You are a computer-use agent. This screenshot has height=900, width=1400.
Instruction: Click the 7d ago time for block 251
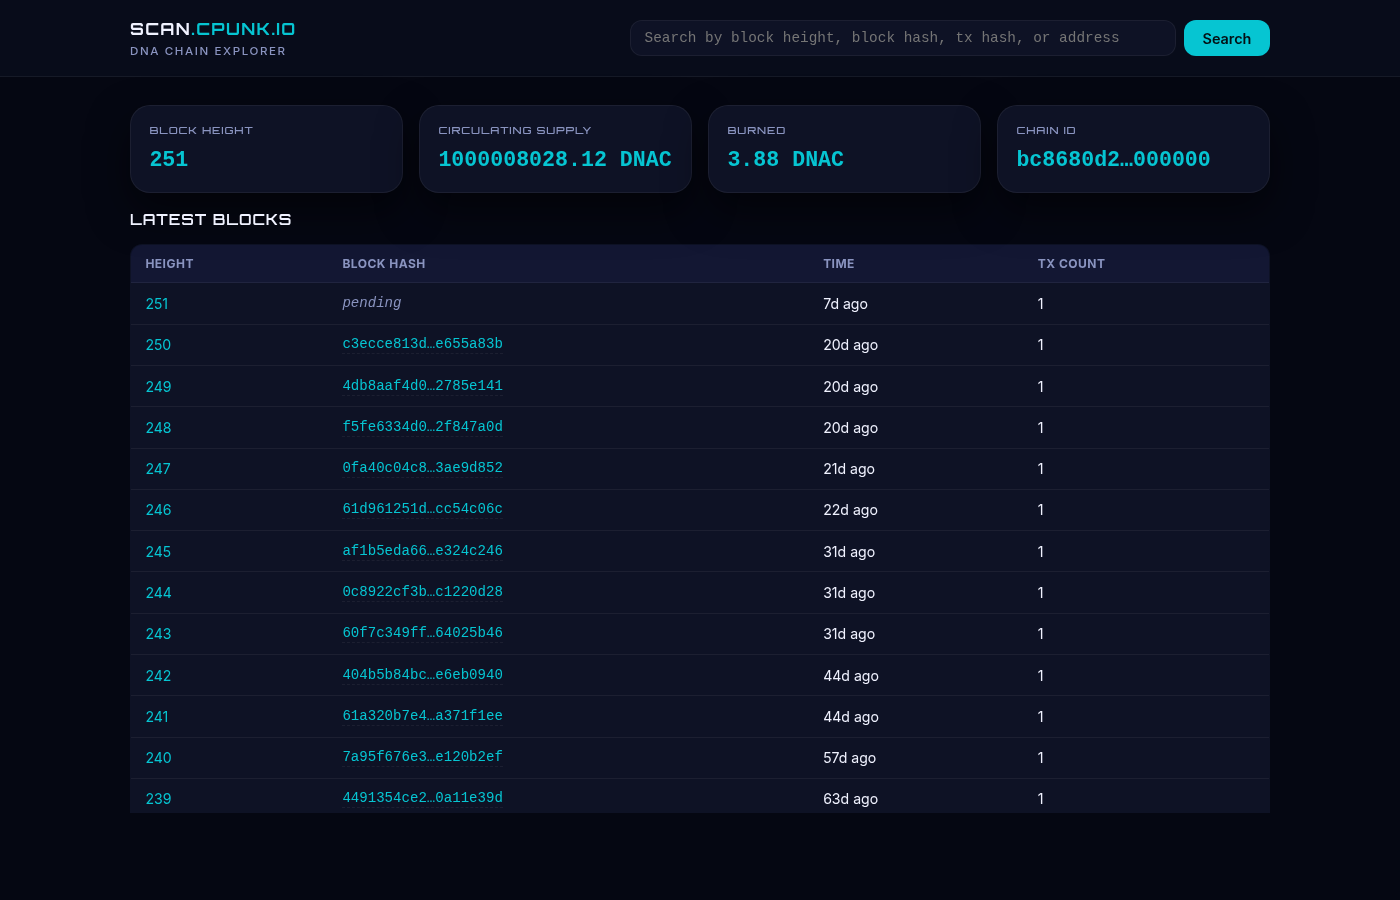click(x=845, y=304)
